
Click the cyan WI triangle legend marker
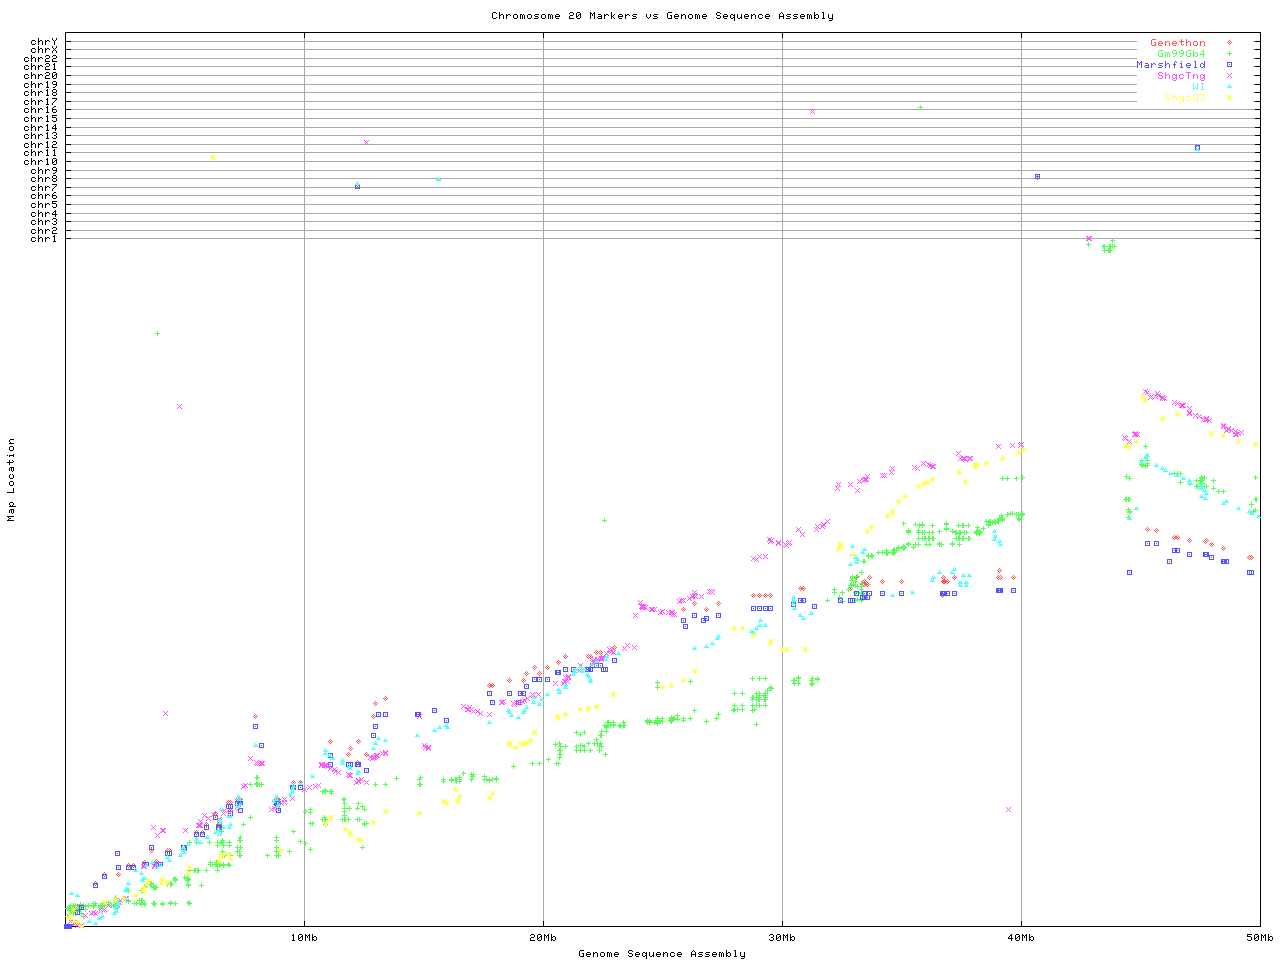[x=1229, y=87]
